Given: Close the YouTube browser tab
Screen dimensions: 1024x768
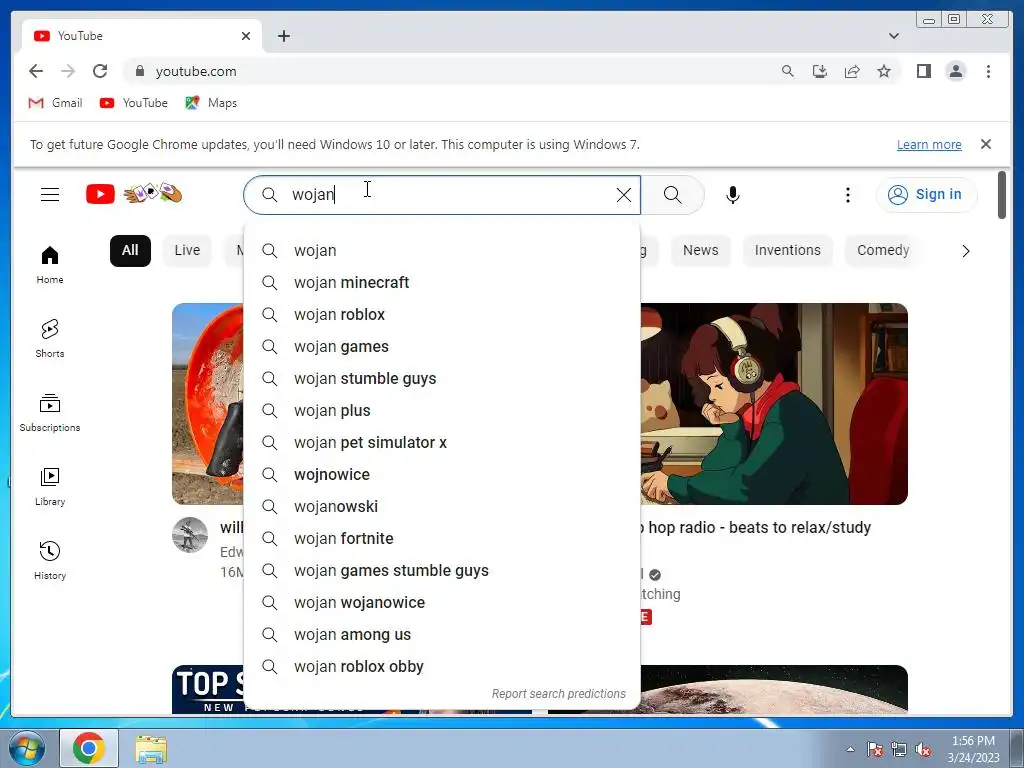Looking at the screenshot, I should pyautogui.click(x=246, y=36).
